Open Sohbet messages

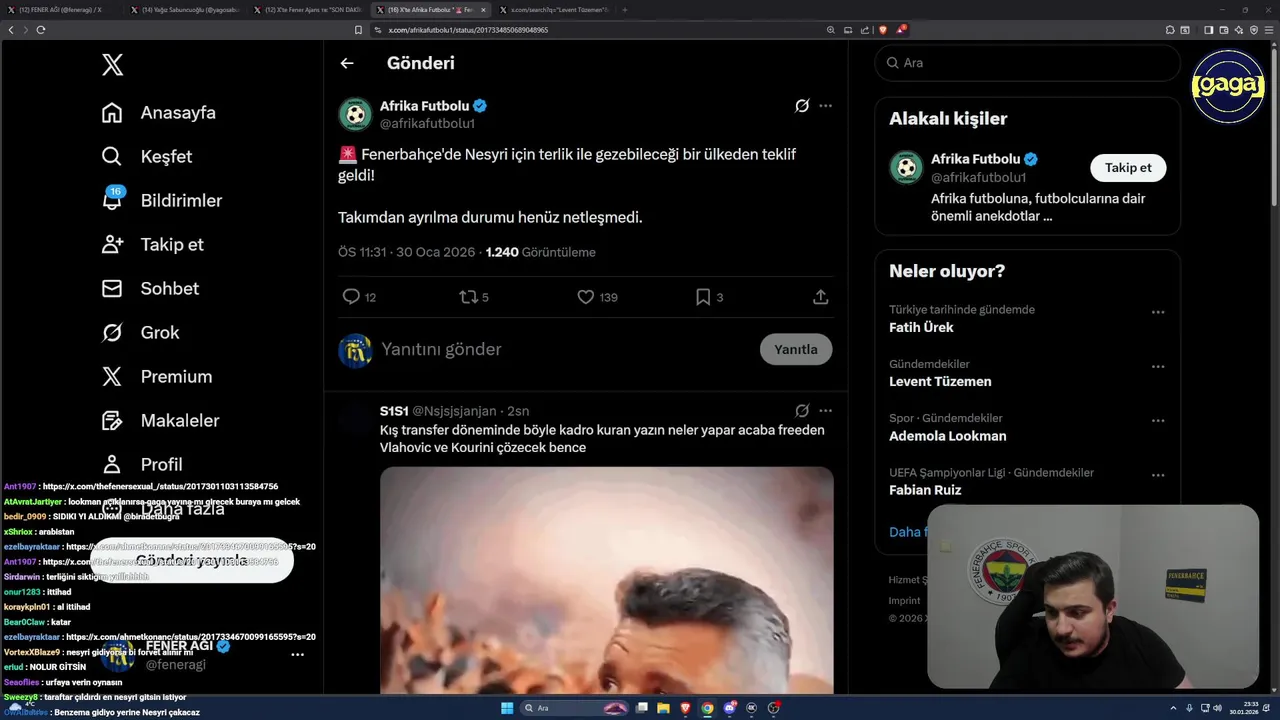point(150,289)
